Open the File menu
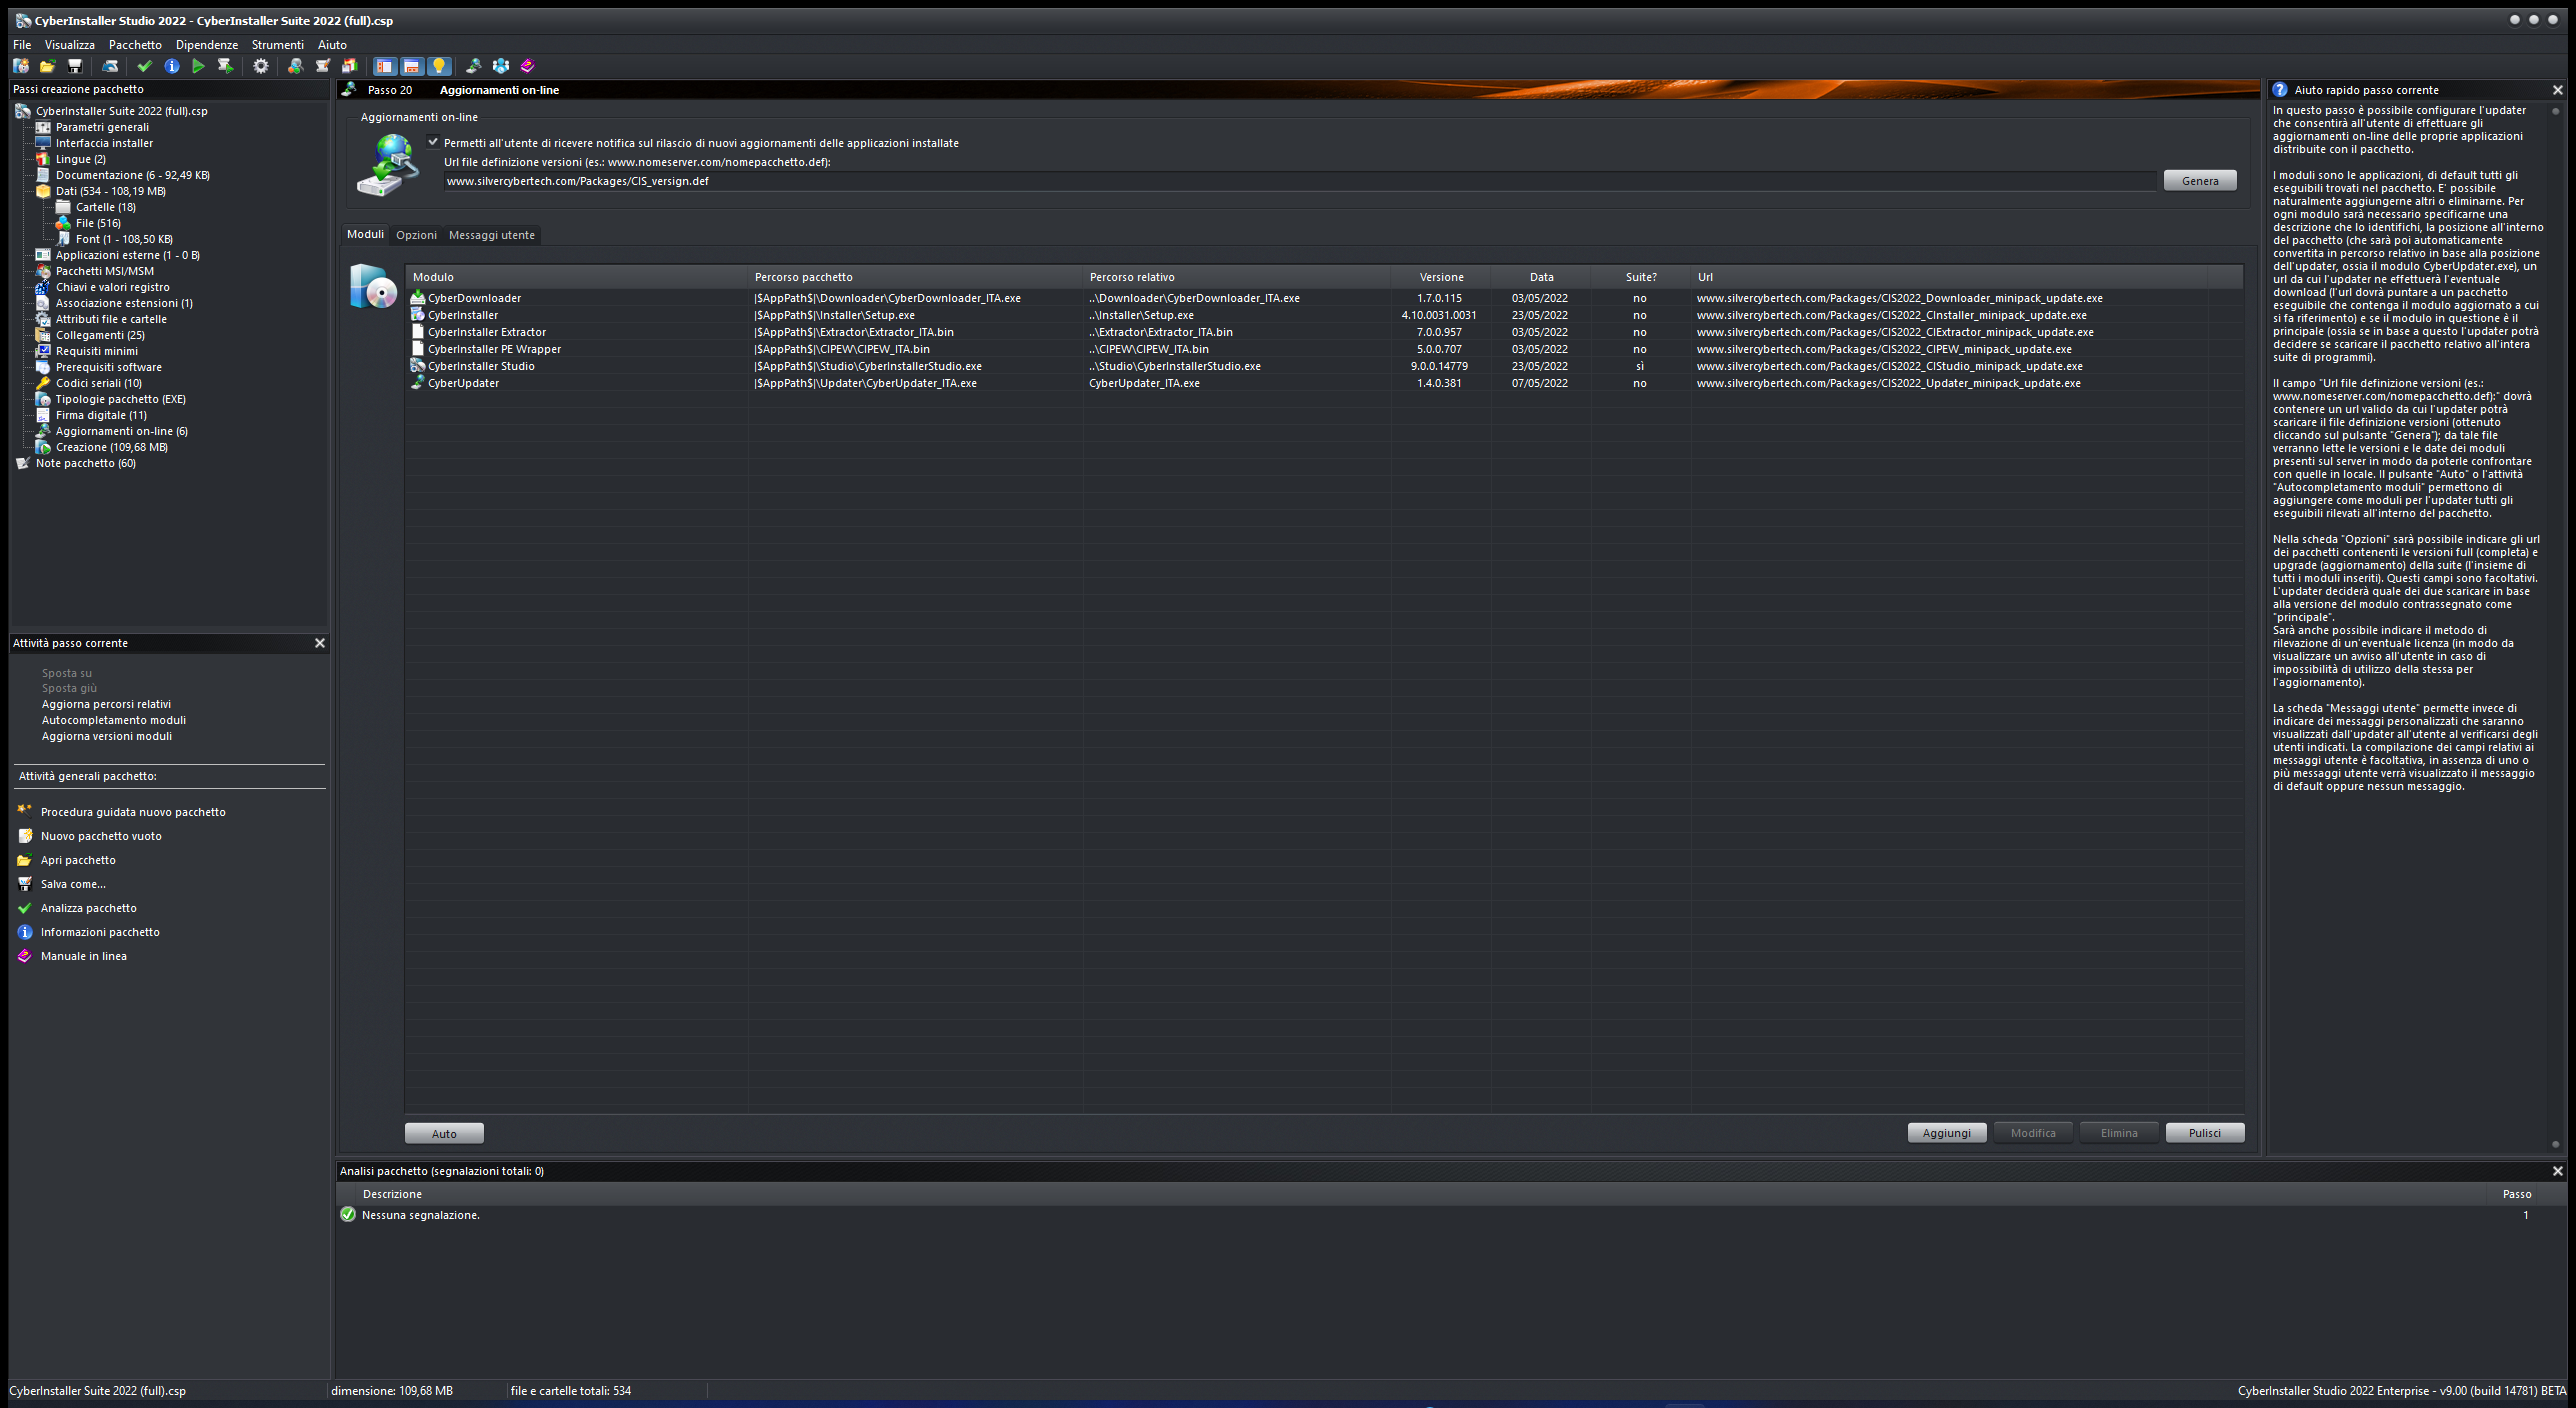 [22, 45]
